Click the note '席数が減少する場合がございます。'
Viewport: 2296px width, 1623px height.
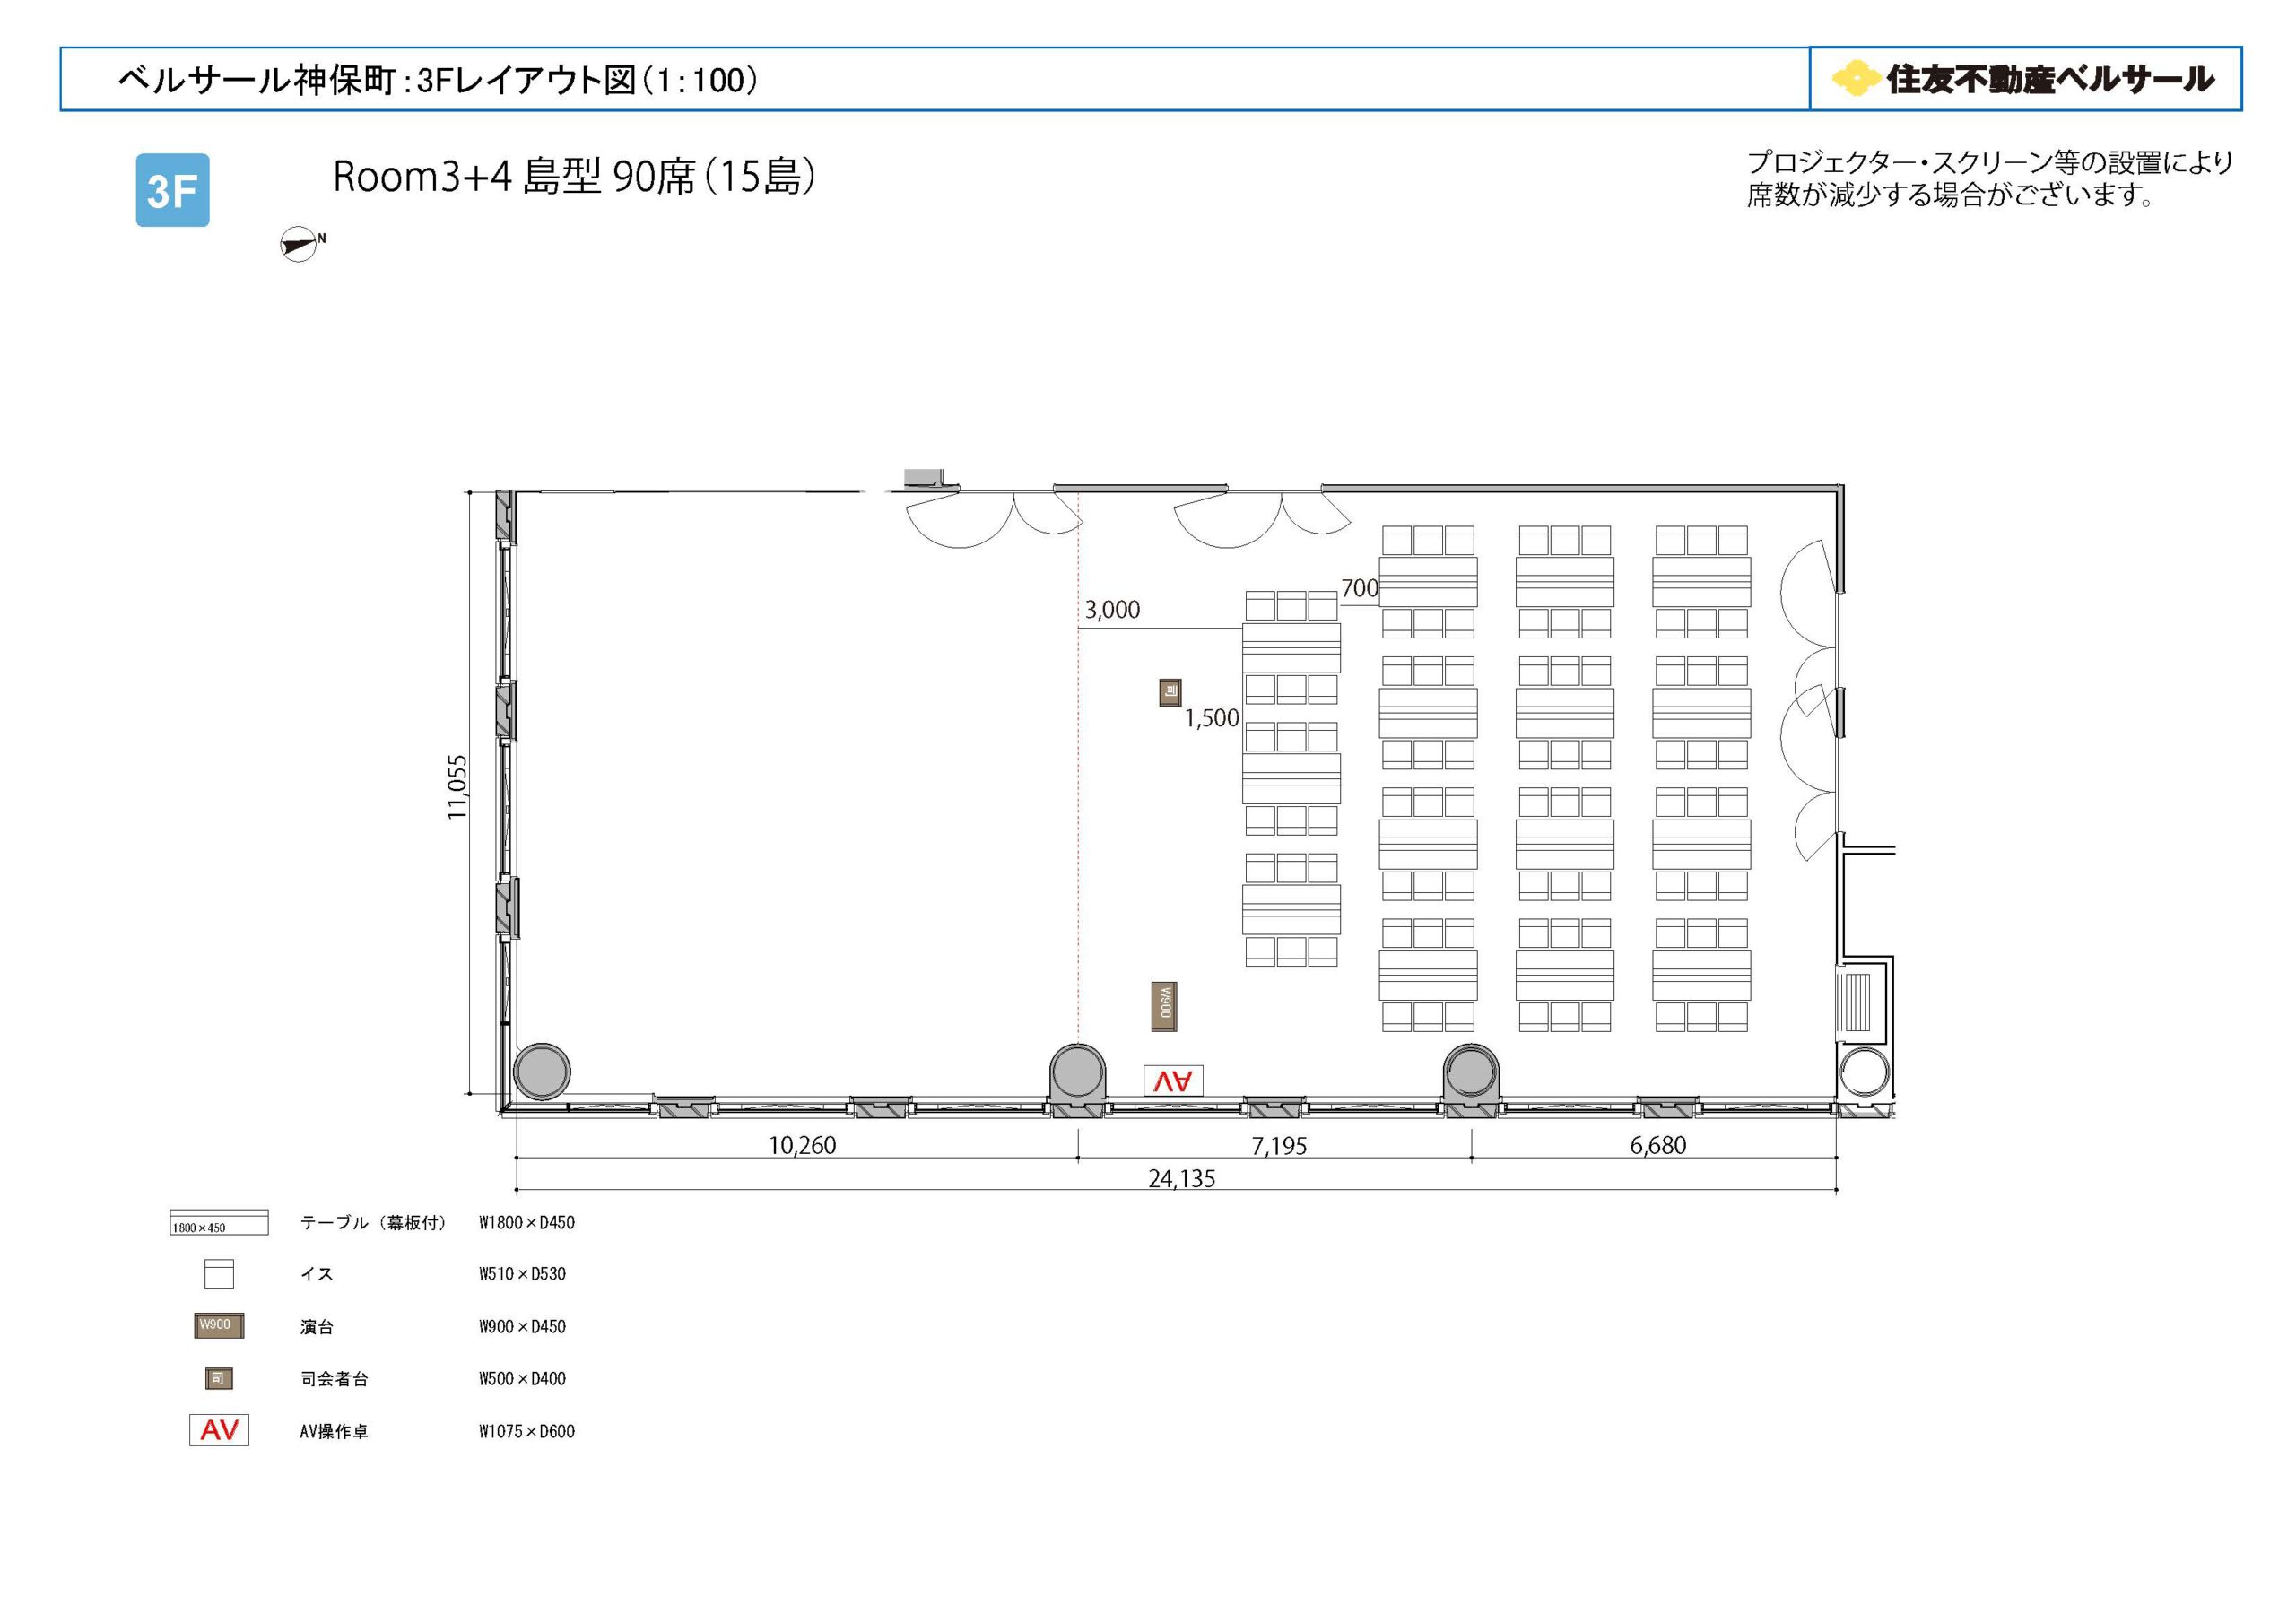1951,195
